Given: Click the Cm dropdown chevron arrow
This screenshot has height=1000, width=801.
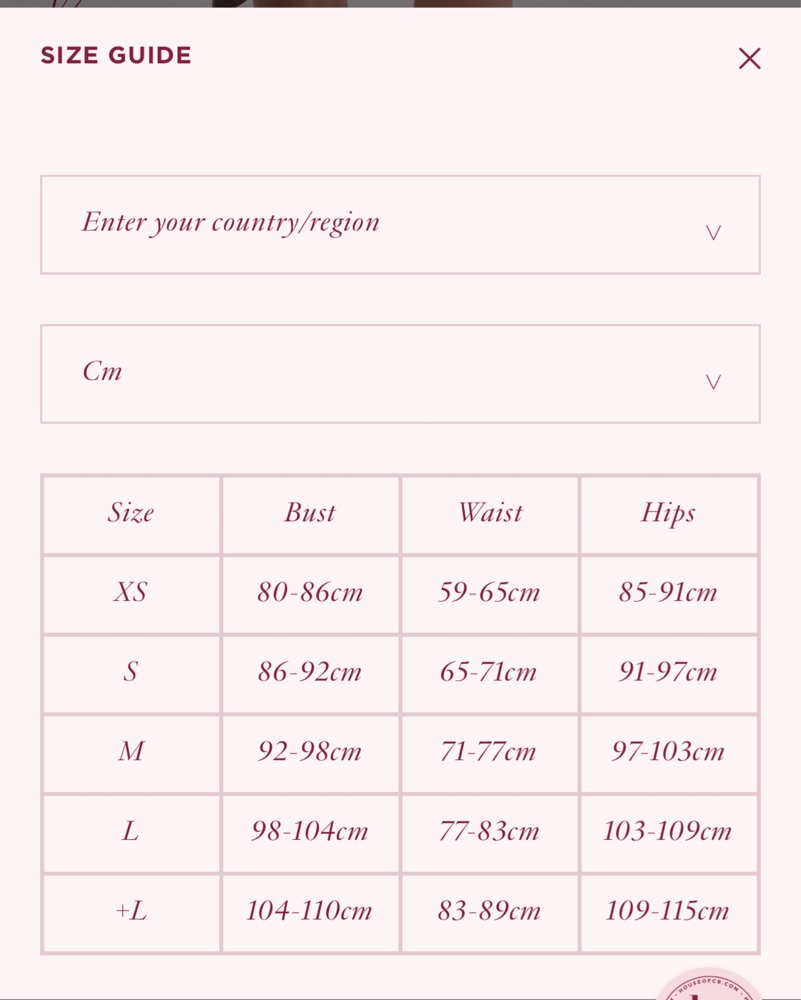Looking at the screenshot, I should [x=713, y=381].
